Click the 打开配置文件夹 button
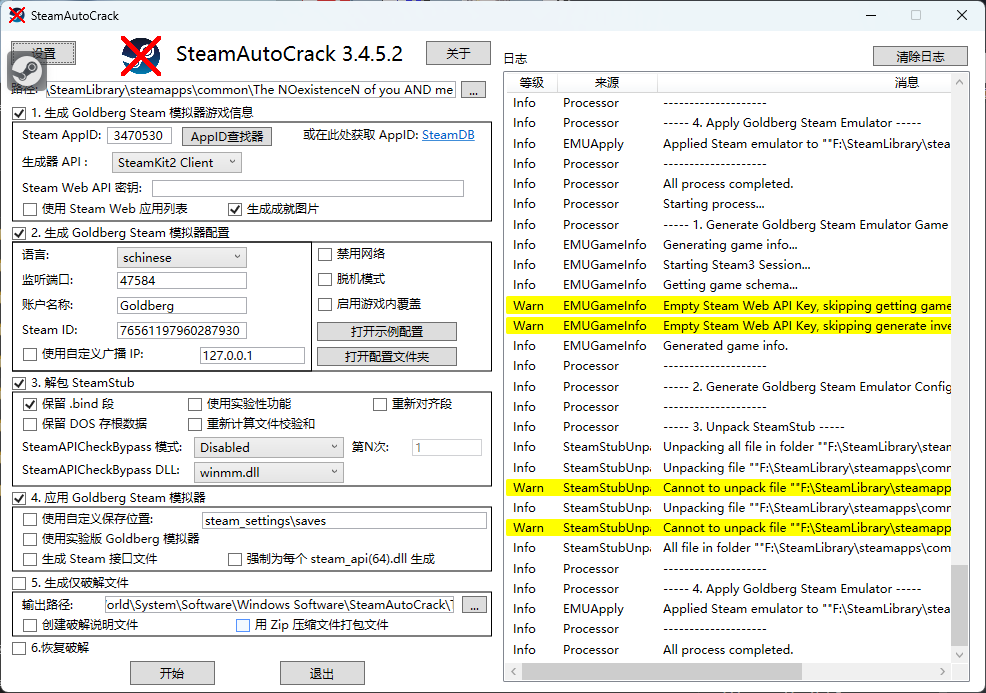The image size is (986, 693). coord(387,356)
